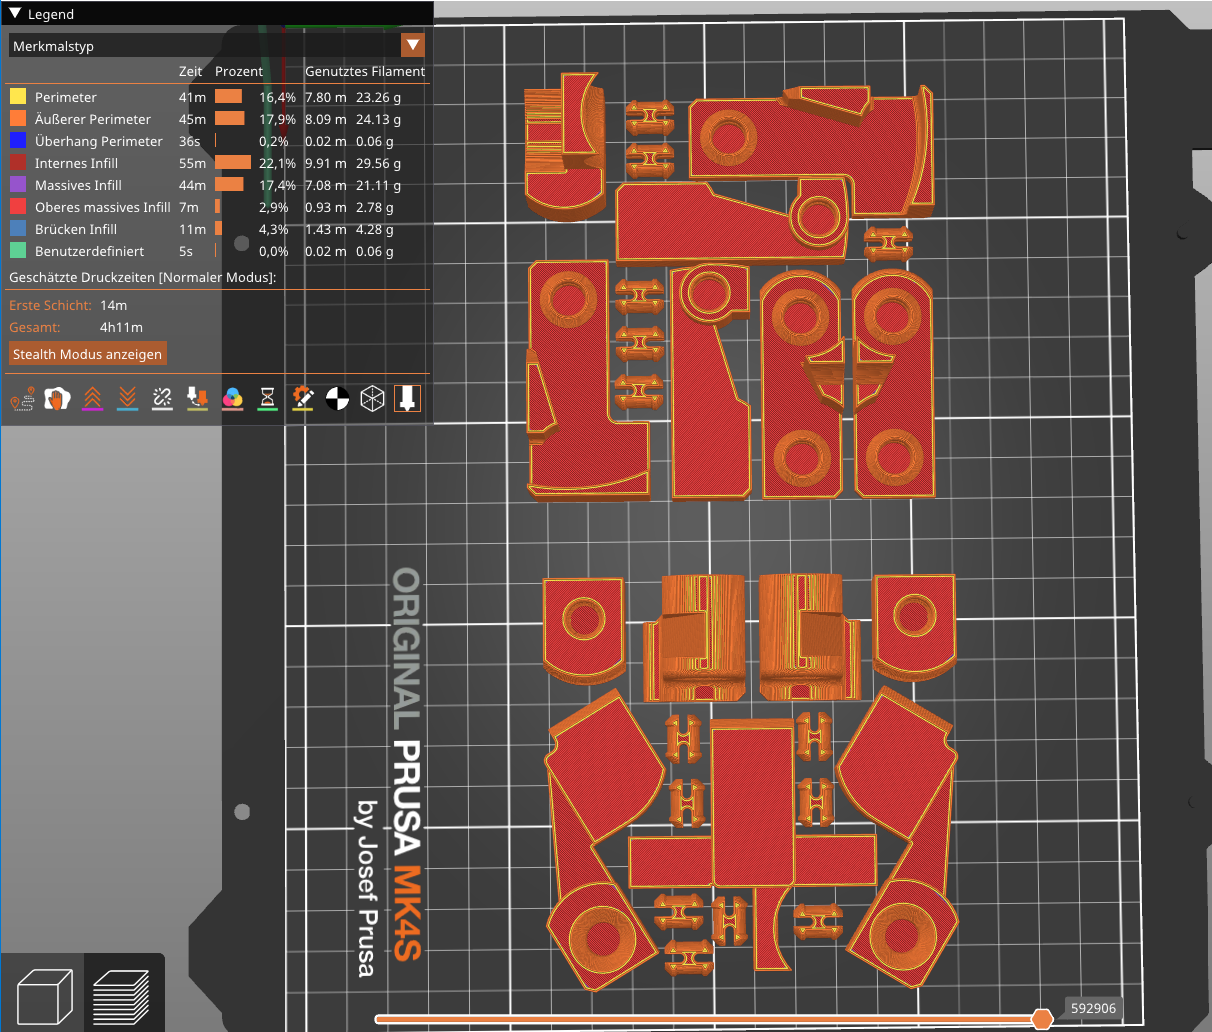Toggle seams visibility icon

point(162,399)
